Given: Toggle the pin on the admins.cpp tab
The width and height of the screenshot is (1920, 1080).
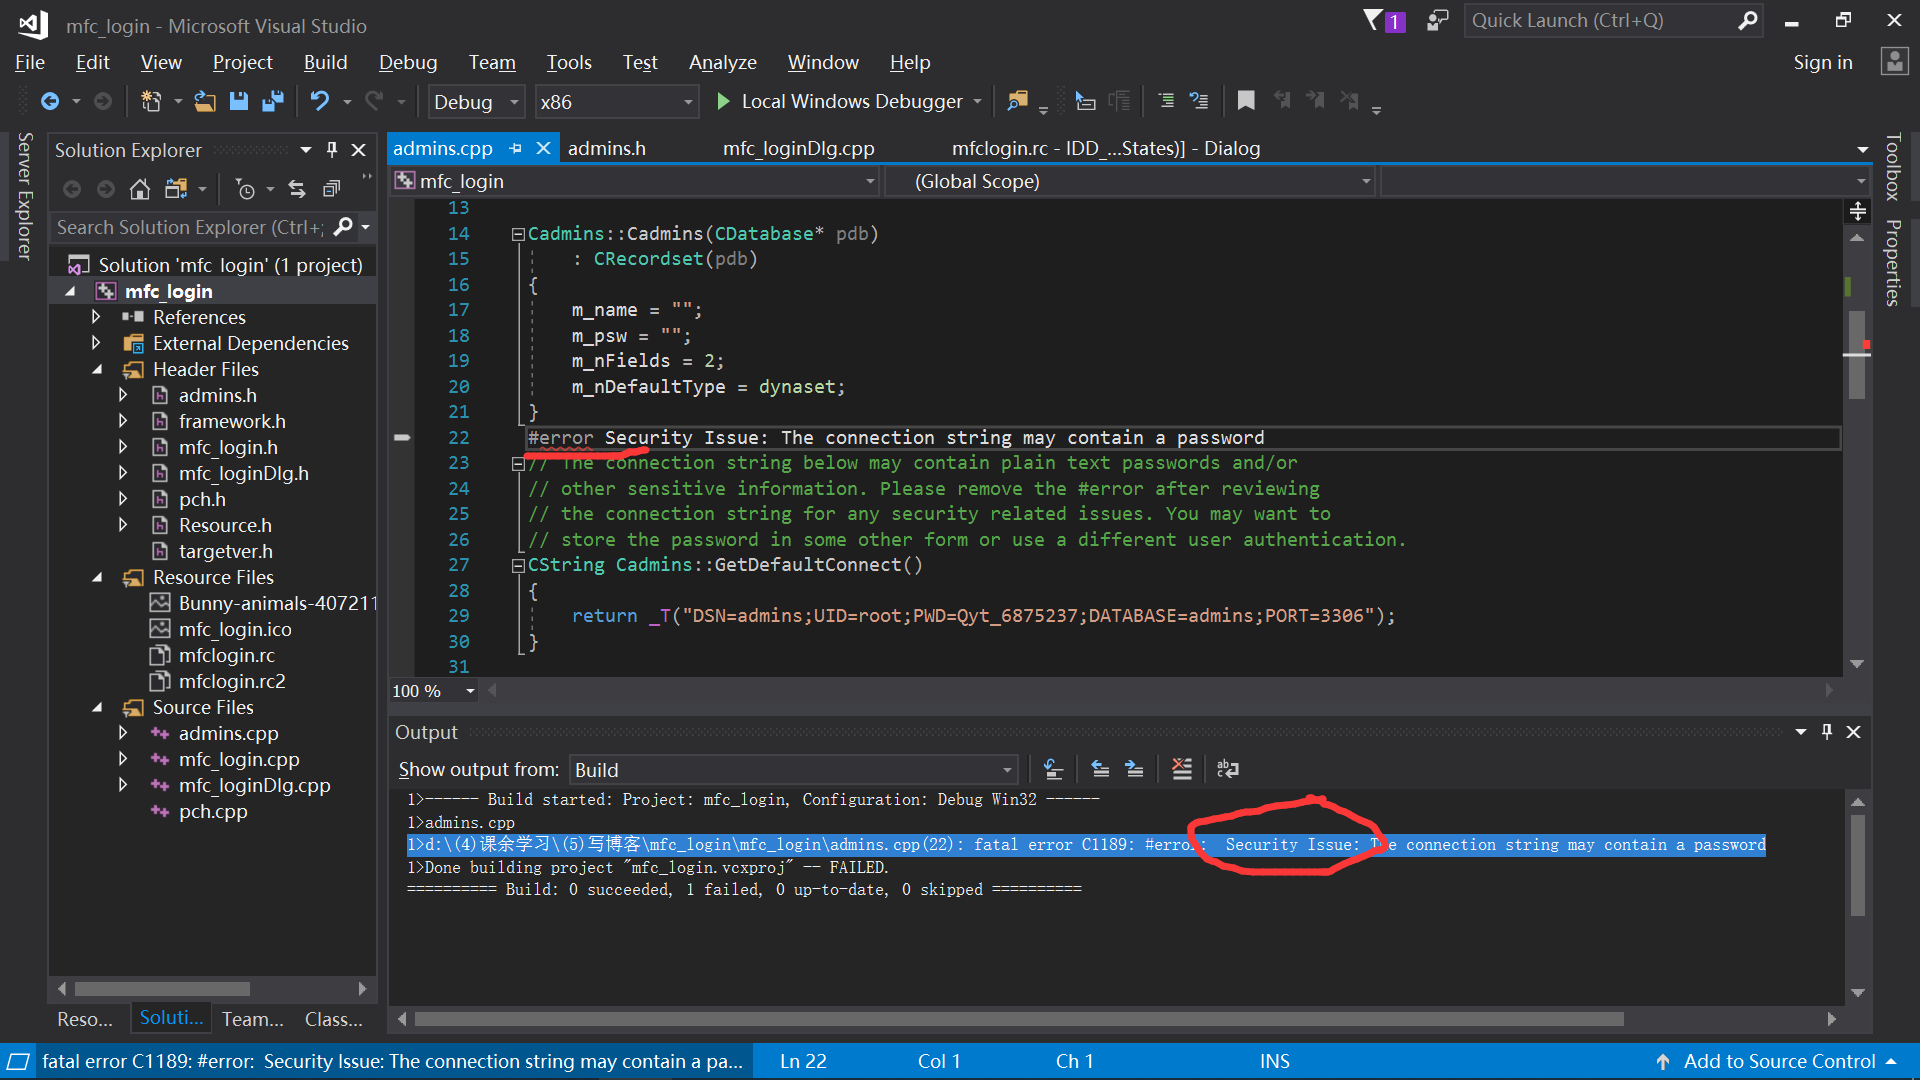Looking at the screenshot, I should click(516, 149).
